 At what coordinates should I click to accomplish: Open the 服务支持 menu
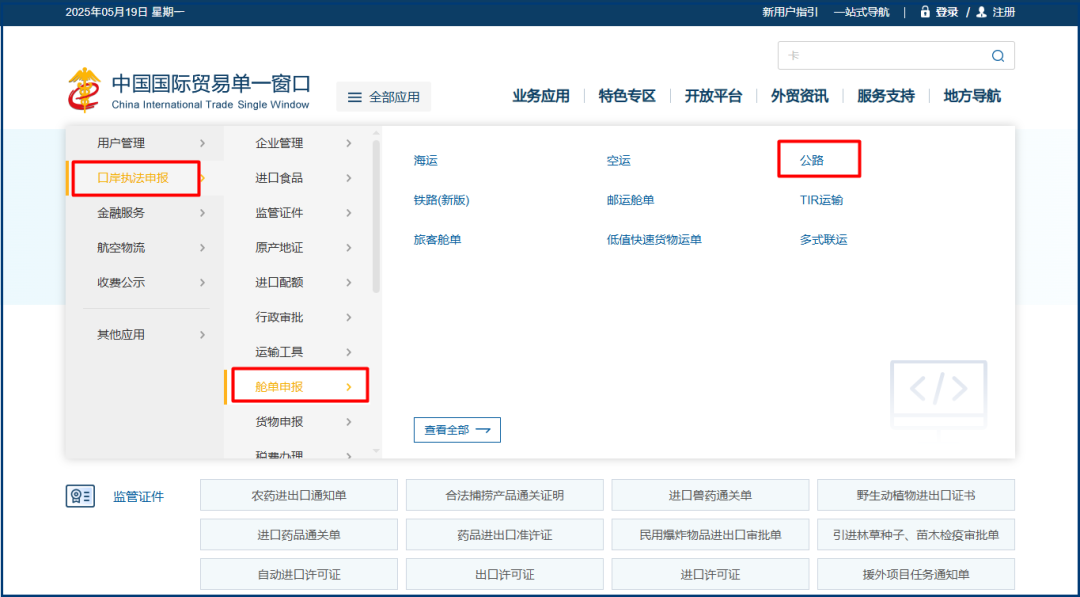pos(885,96)
